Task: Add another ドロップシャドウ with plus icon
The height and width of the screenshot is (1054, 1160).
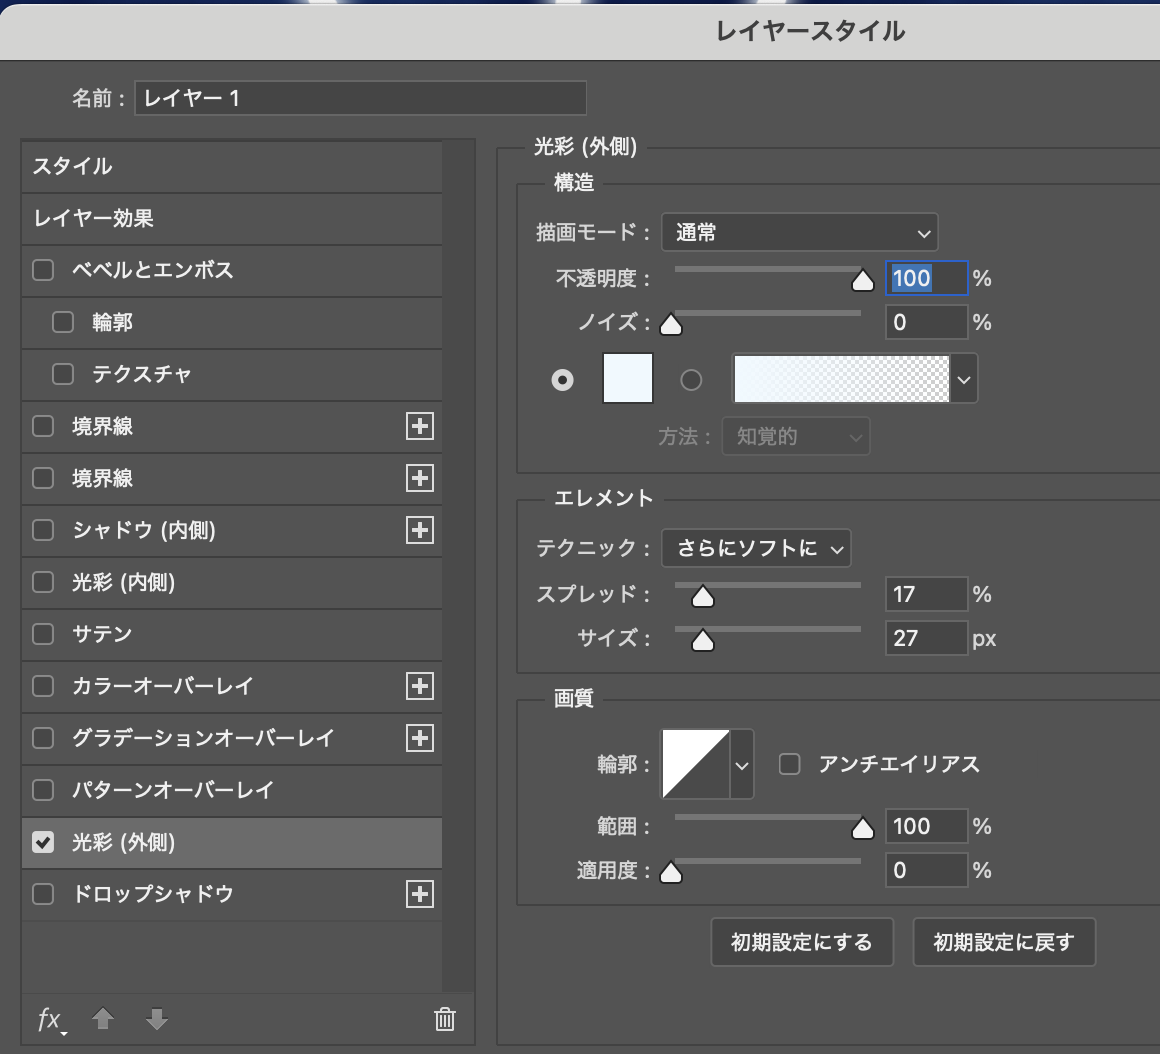Action: click(x=420, y=894)
